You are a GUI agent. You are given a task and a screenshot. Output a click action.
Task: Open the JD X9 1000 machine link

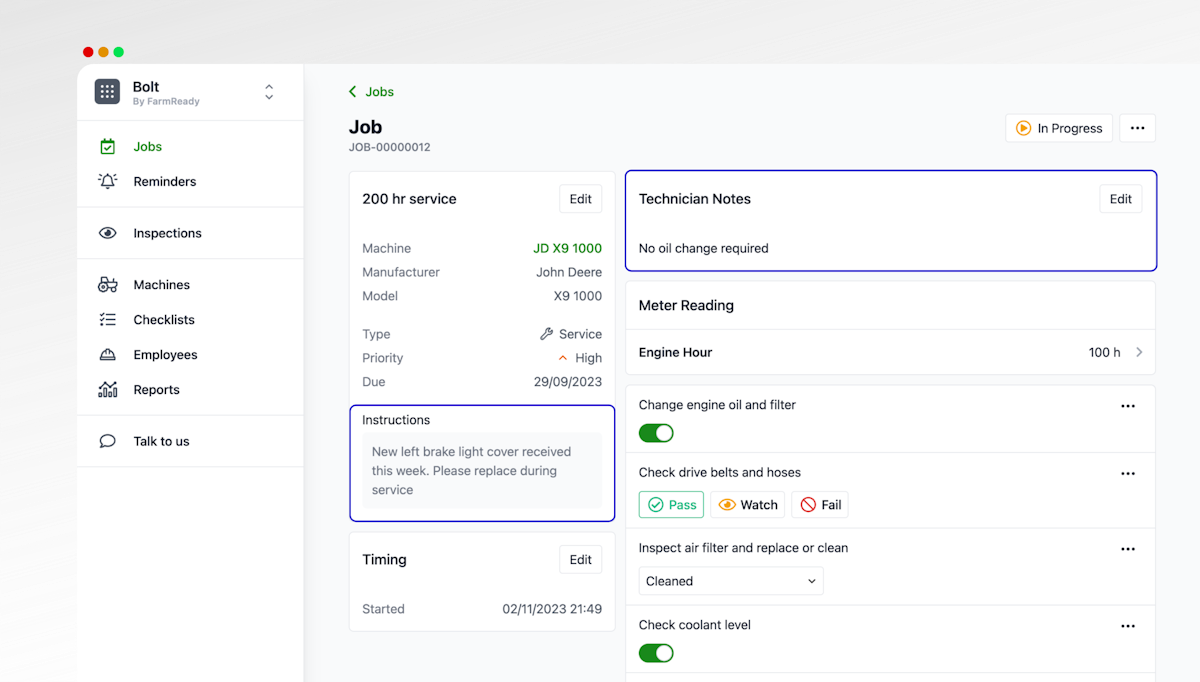click(567, 248)
